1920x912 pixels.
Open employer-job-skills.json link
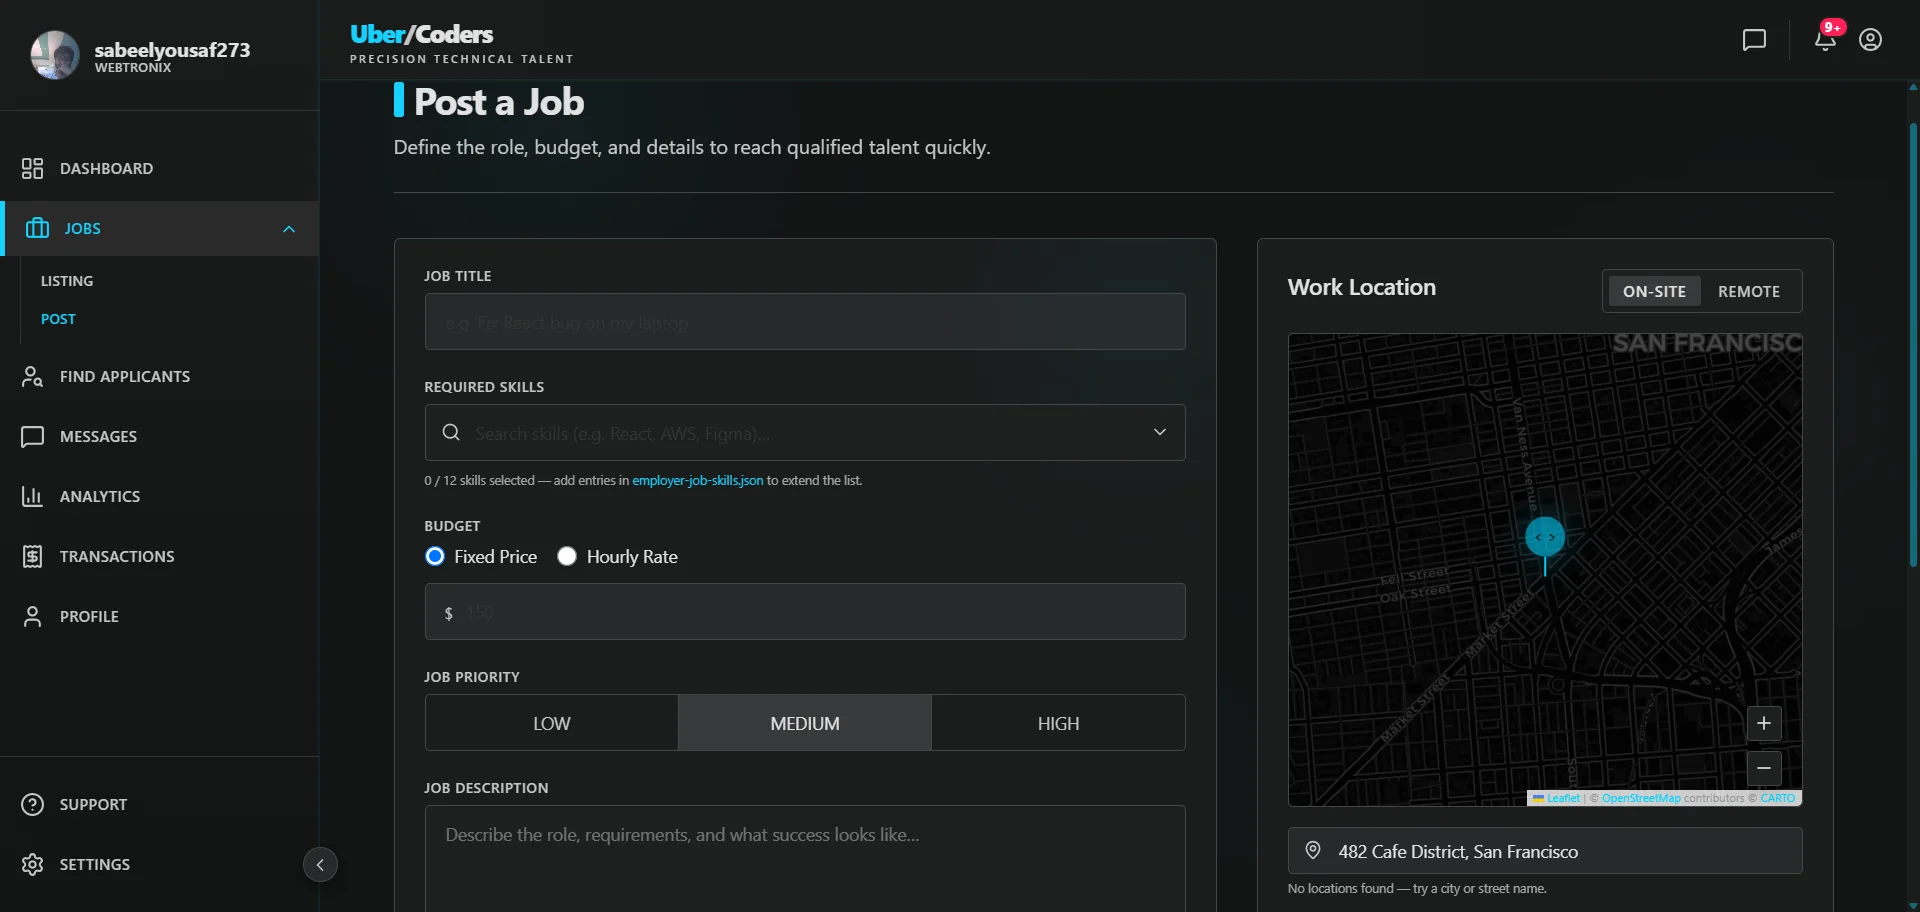click(x=697, y=480)
